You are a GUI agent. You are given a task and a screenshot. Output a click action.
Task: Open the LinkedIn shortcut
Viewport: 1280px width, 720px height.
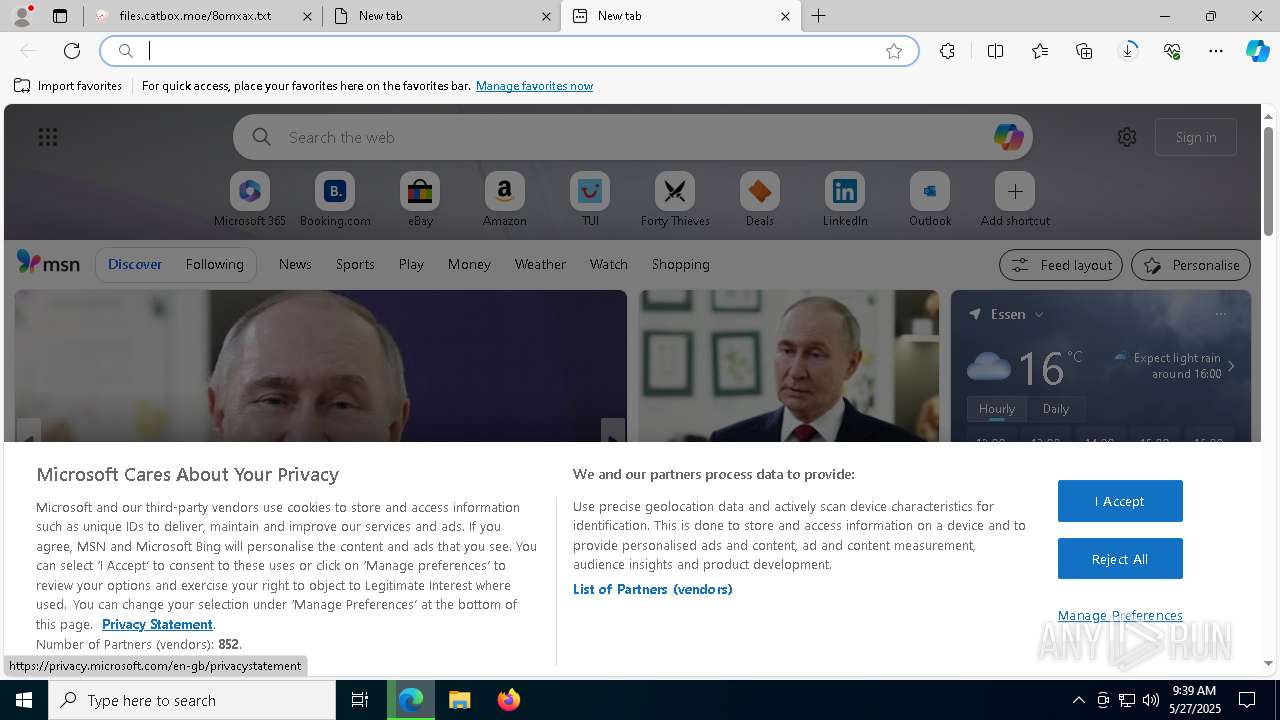845,200
